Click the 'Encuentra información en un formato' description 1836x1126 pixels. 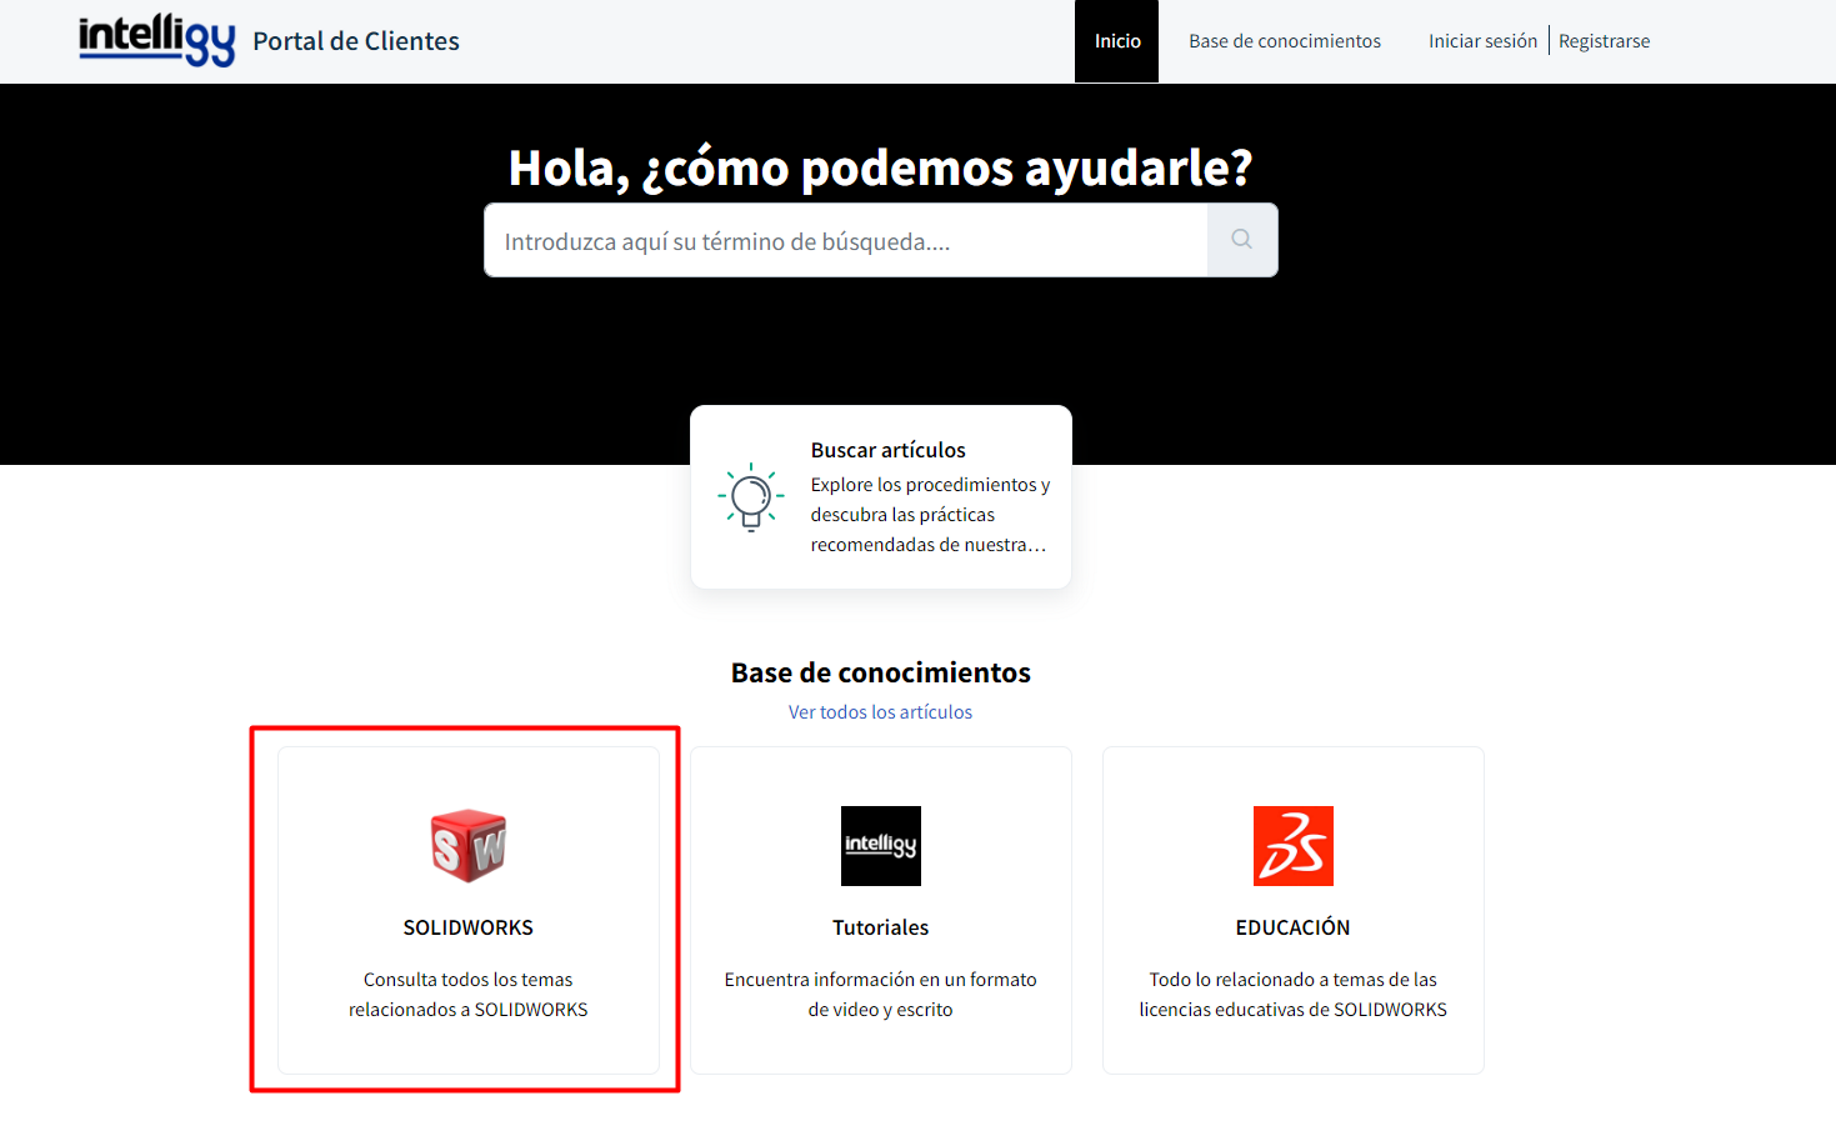[881, 994]
